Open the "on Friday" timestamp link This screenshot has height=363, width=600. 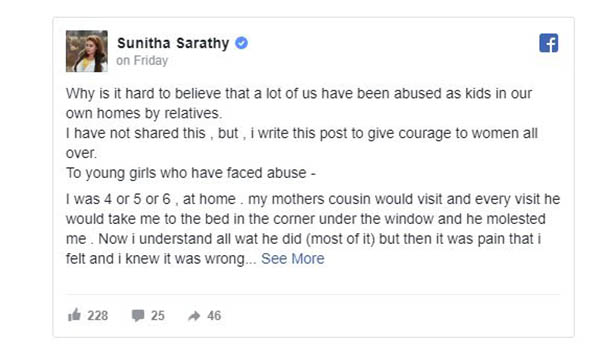(142, 60)
